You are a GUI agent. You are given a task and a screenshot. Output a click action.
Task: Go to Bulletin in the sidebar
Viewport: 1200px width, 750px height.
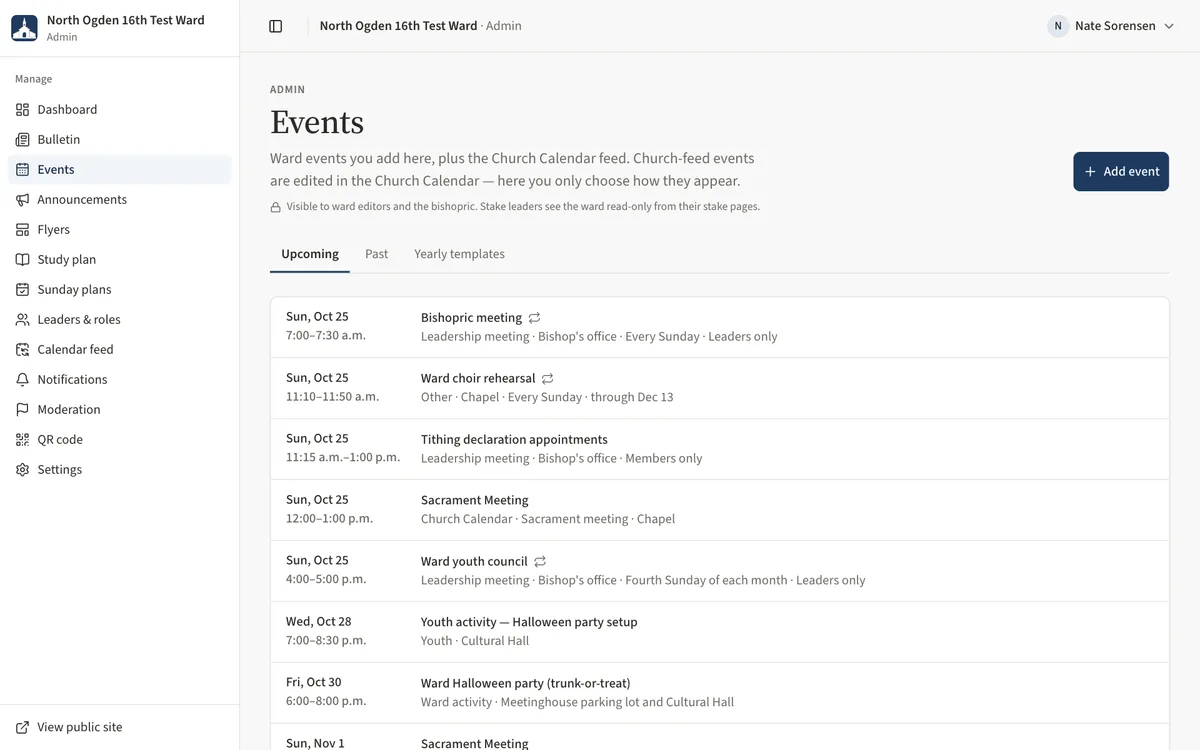[x=120, y=140]
